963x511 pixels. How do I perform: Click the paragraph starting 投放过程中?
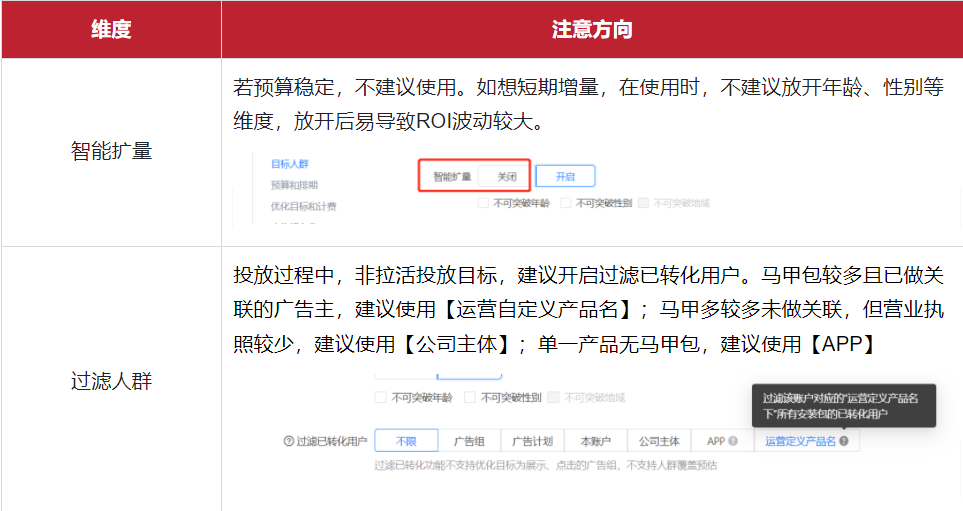coord(588,310)
